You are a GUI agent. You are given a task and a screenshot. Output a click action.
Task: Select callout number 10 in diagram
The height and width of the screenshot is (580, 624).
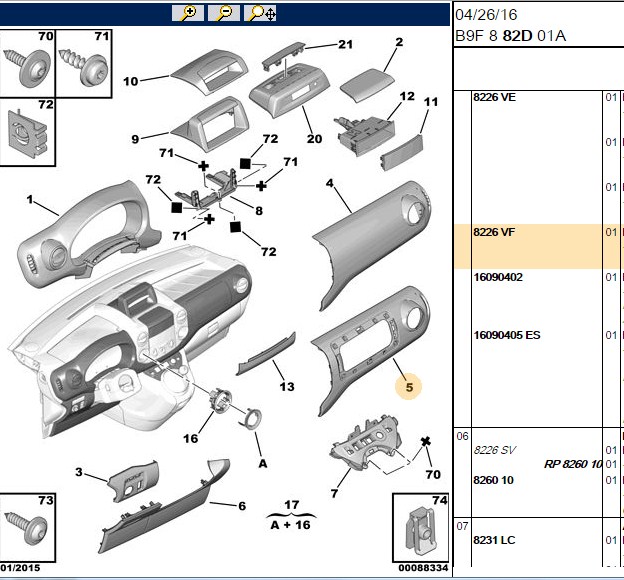pyautogui.click(x=131, y=82)
